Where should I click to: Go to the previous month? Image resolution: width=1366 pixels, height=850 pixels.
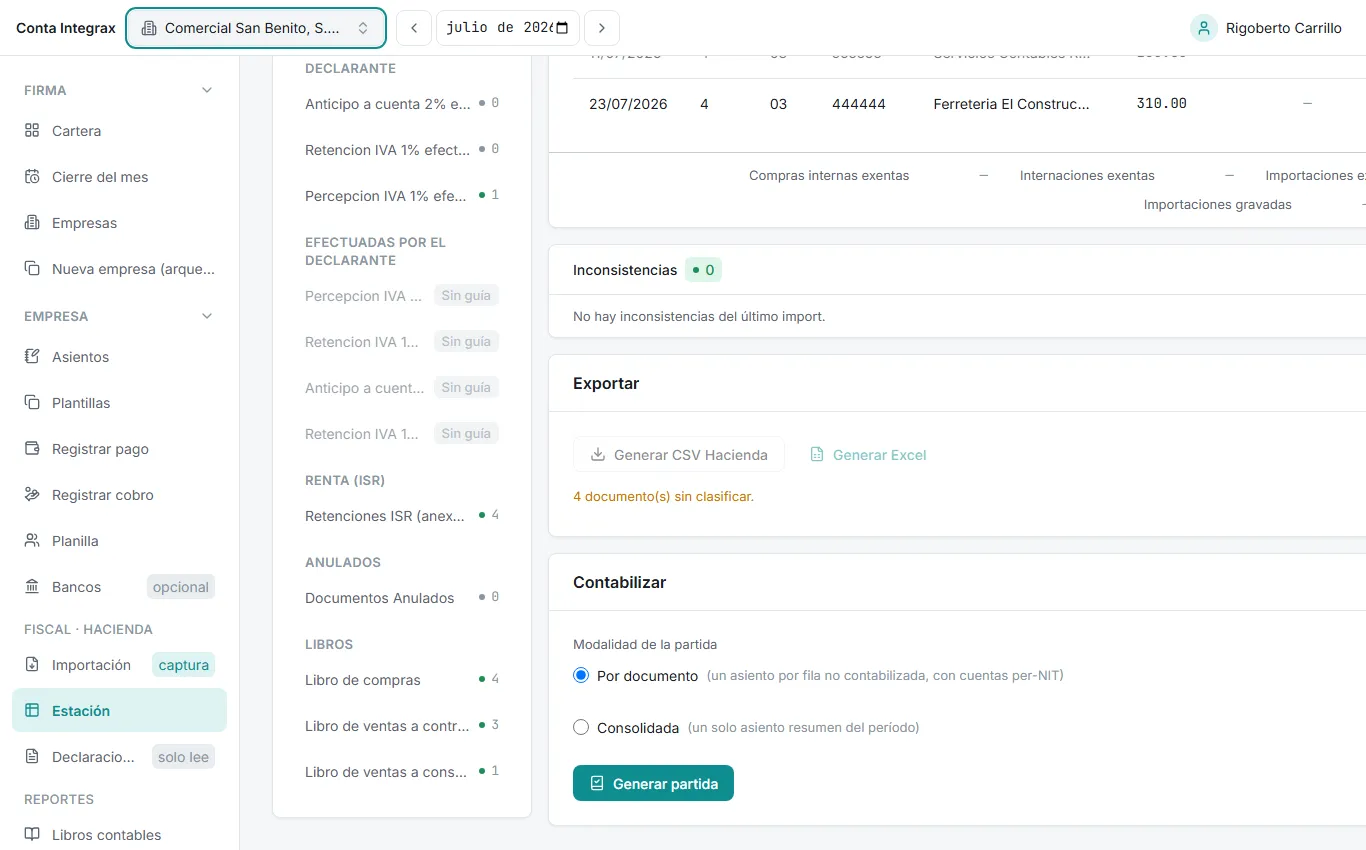[x=414, y=28]
